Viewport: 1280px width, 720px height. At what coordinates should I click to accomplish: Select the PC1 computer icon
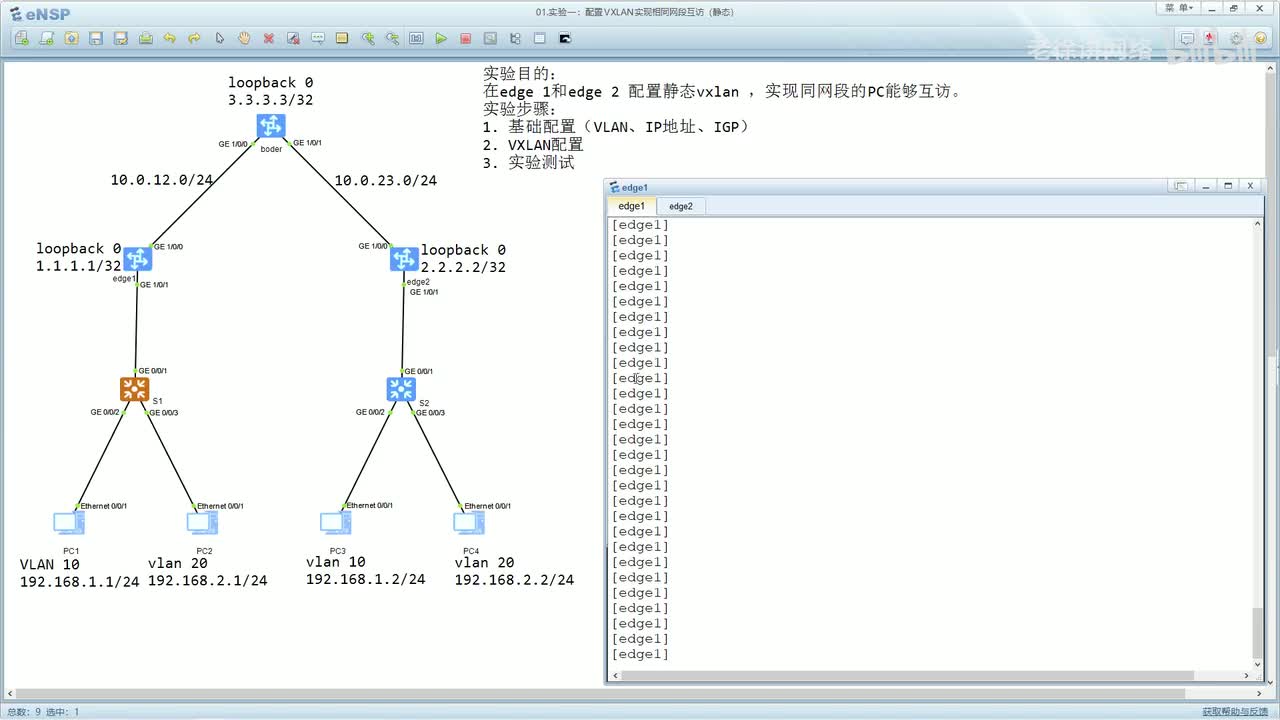68,523
